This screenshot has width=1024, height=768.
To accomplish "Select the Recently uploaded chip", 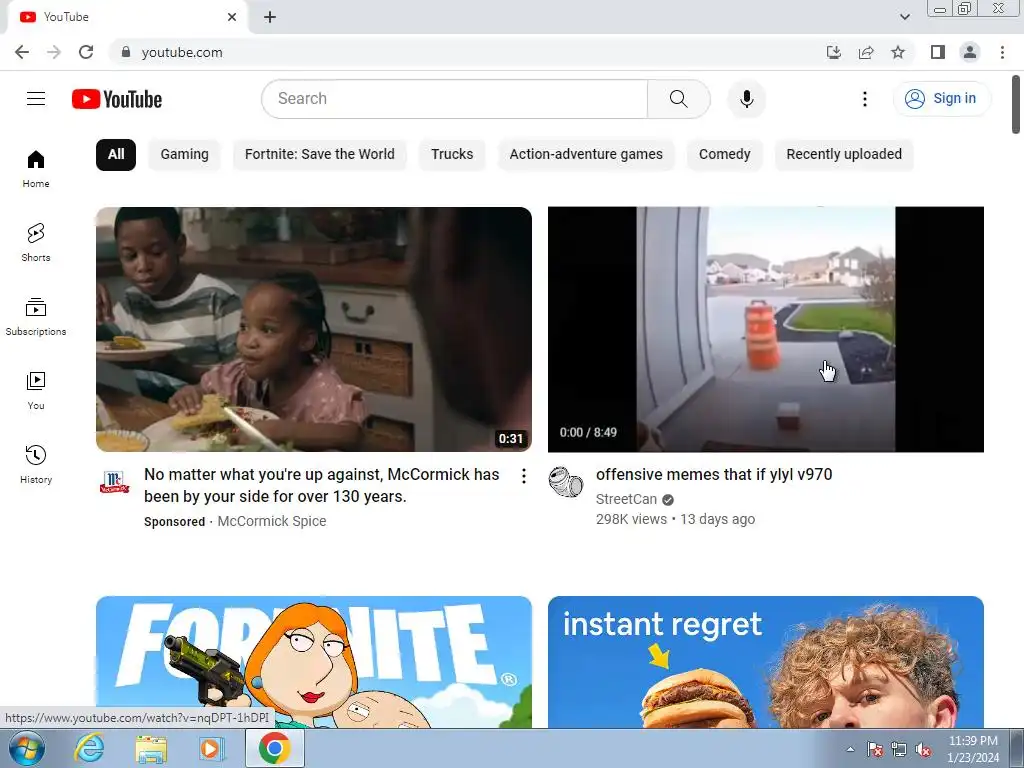I will [x=844, y=155].
